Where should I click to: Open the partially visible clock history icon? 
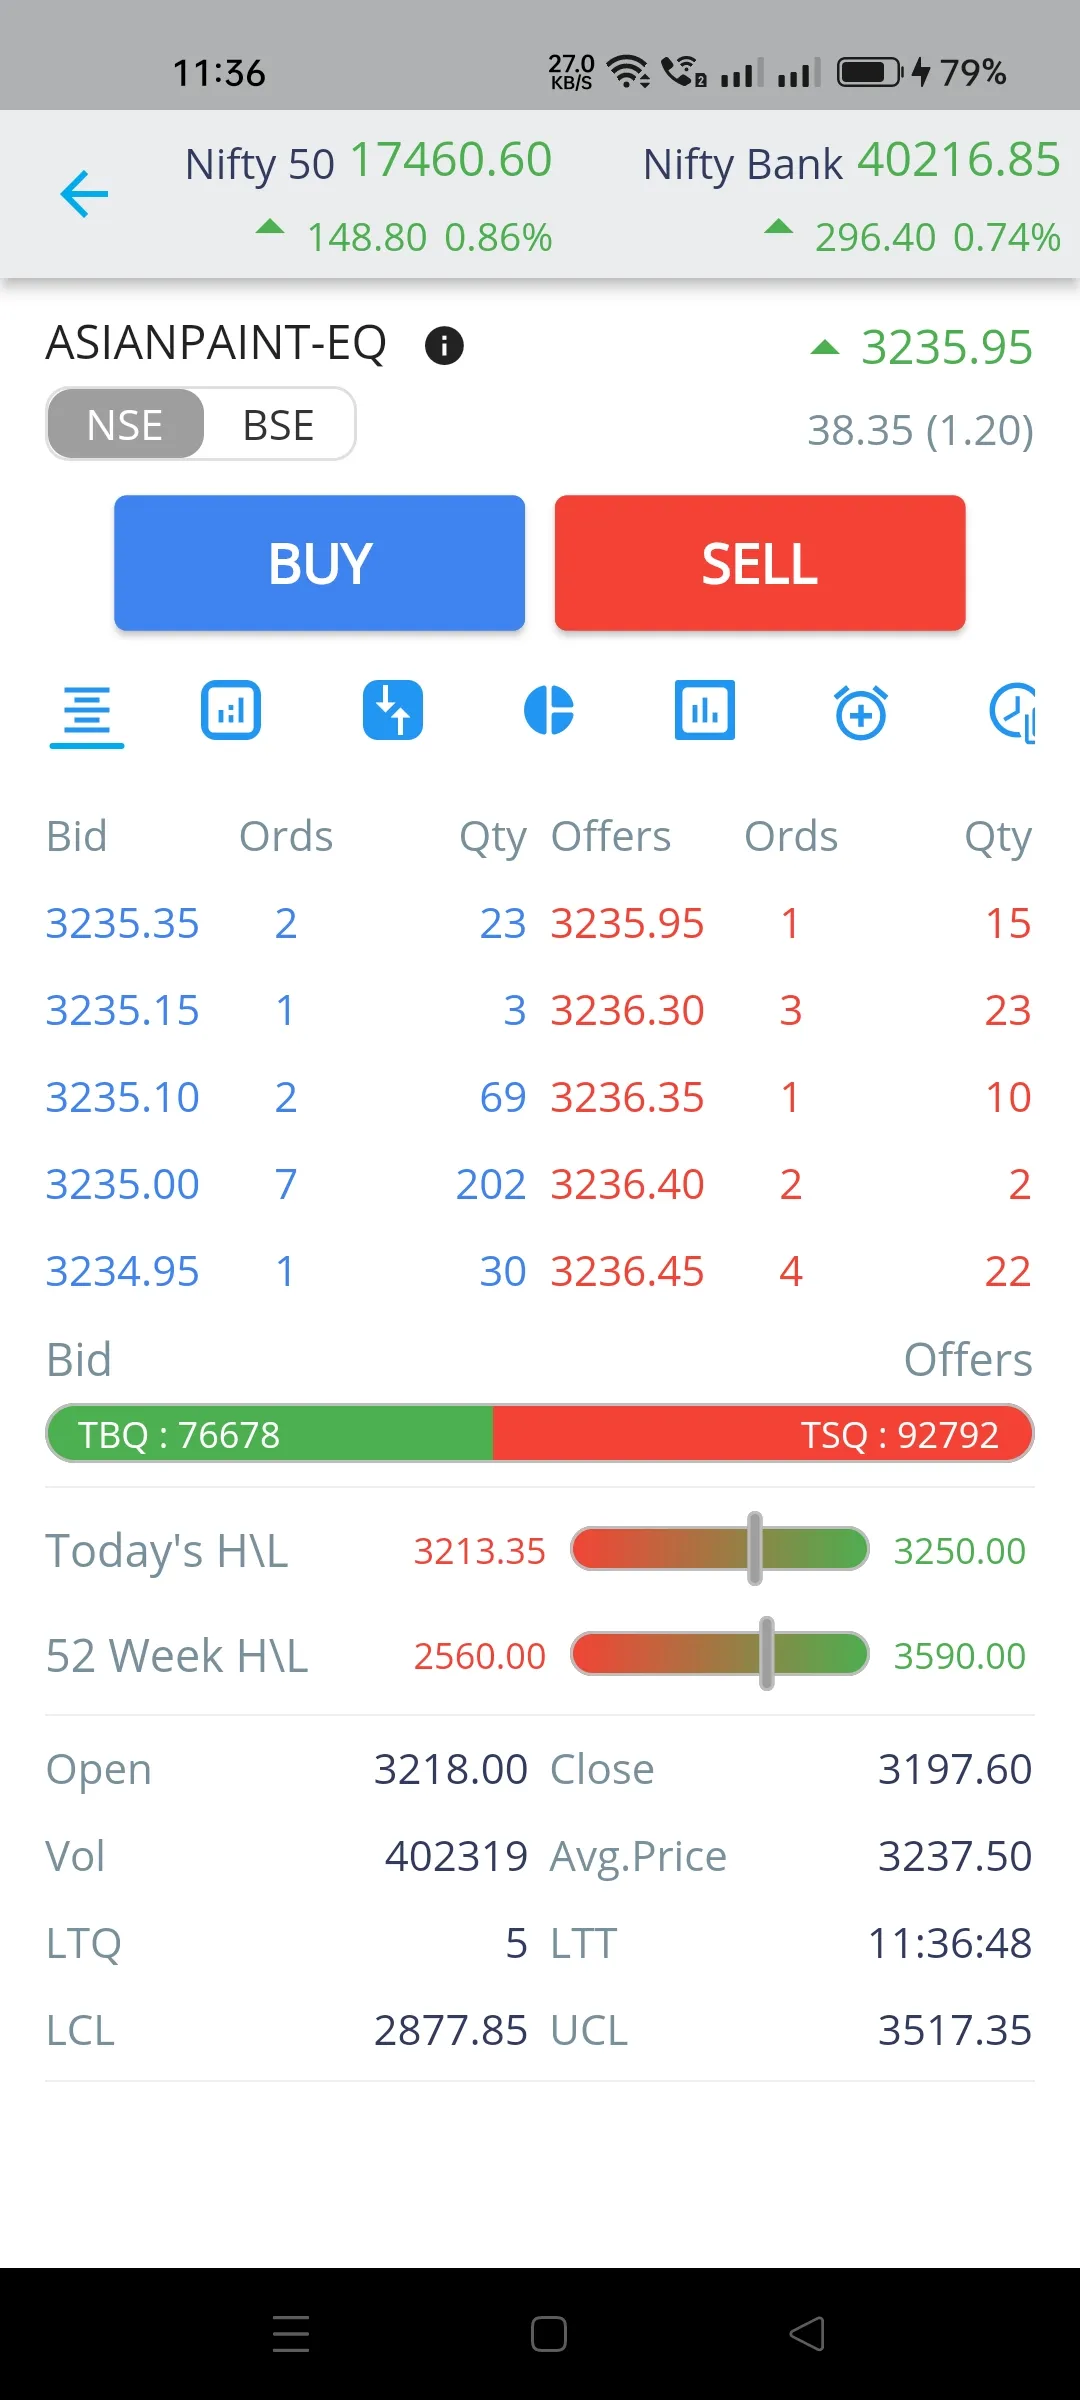coord(1012,712)
